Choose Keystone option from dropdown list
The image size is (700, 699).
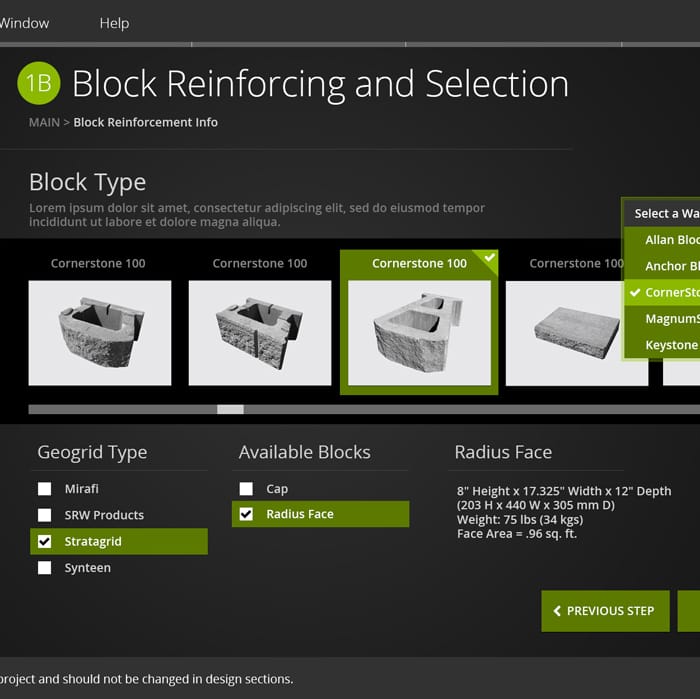[662, 345]
